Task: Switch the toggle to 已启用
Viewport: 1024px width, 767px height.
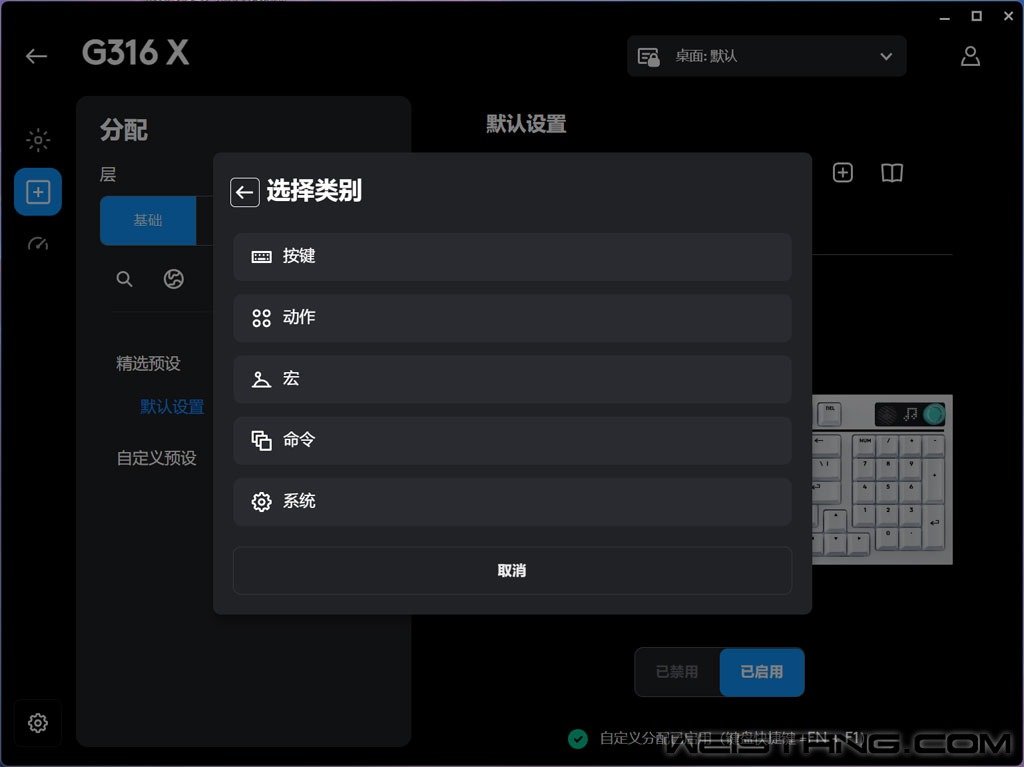Action: 761,672
